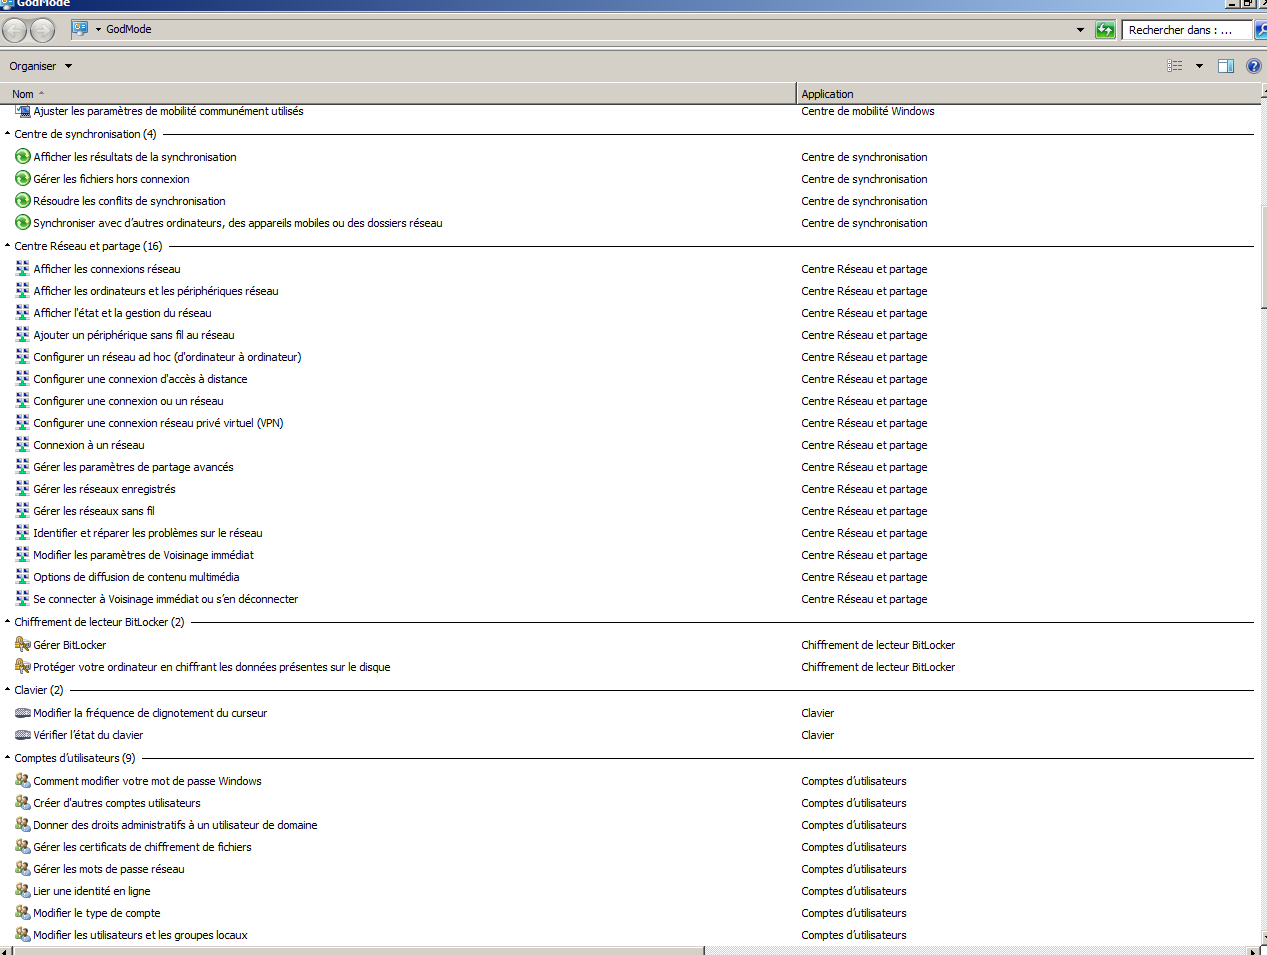Collapse the 'Centre Réseau et partage (16)' group

[7, 246]
